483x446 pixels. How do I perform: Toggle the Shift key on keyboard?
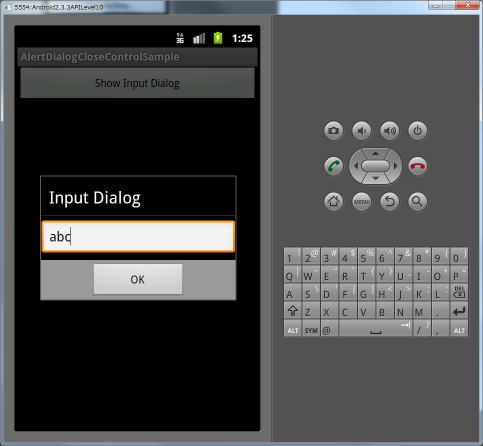[x=293, y=311]
